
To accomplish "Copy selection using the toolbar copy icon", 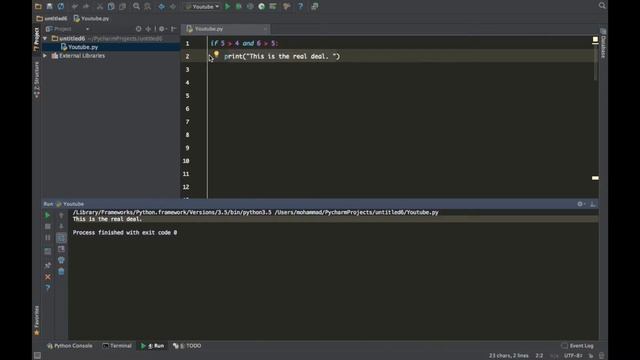I will click(x=111, y=7).
